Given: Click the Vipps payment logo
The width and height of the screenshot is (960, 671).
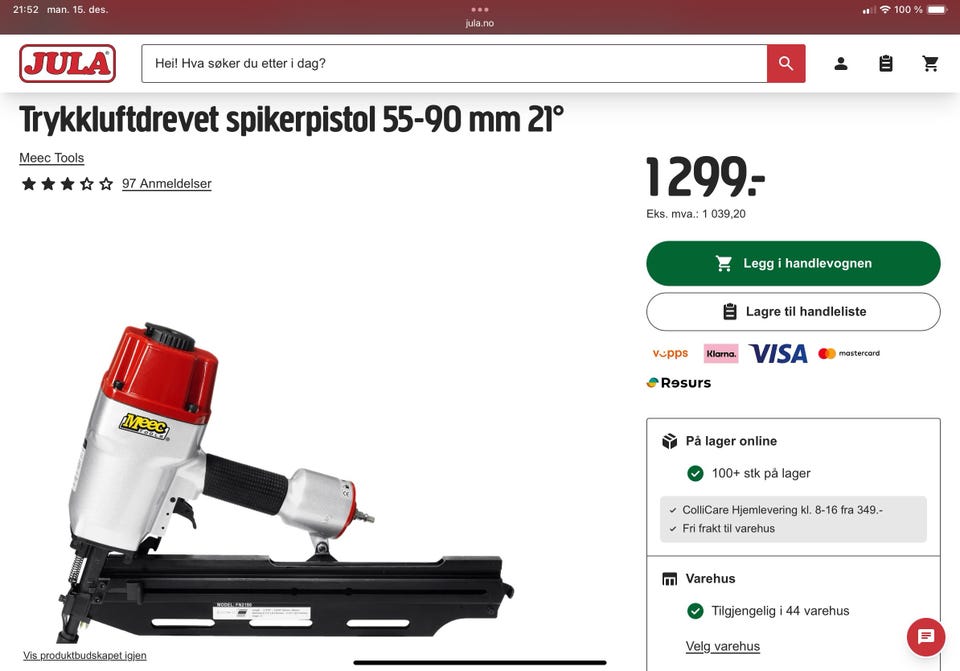Looking at the screenshot, I should tap(670, 353).
